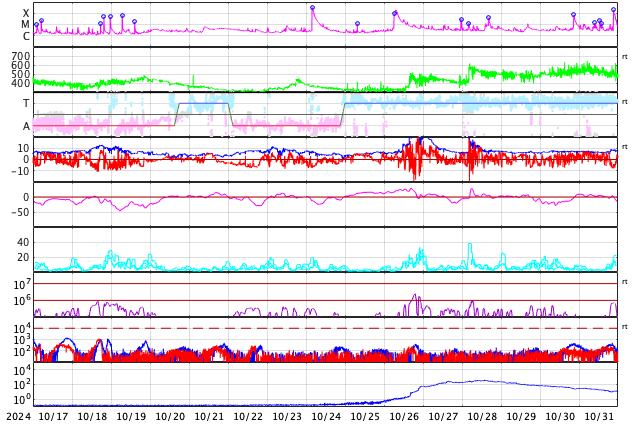Click the 10/25 date label
Image resolution: width=634 pixels, height=424 pixels.
(x=365, y=416)
